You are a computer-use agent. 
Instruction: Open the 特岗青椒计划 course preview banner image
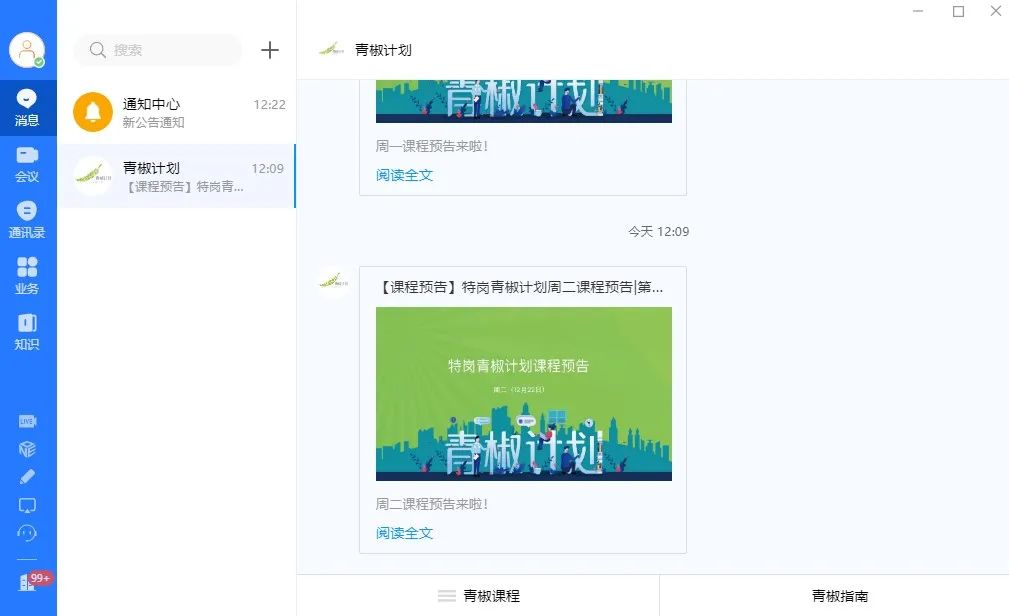tap(523, 393)
